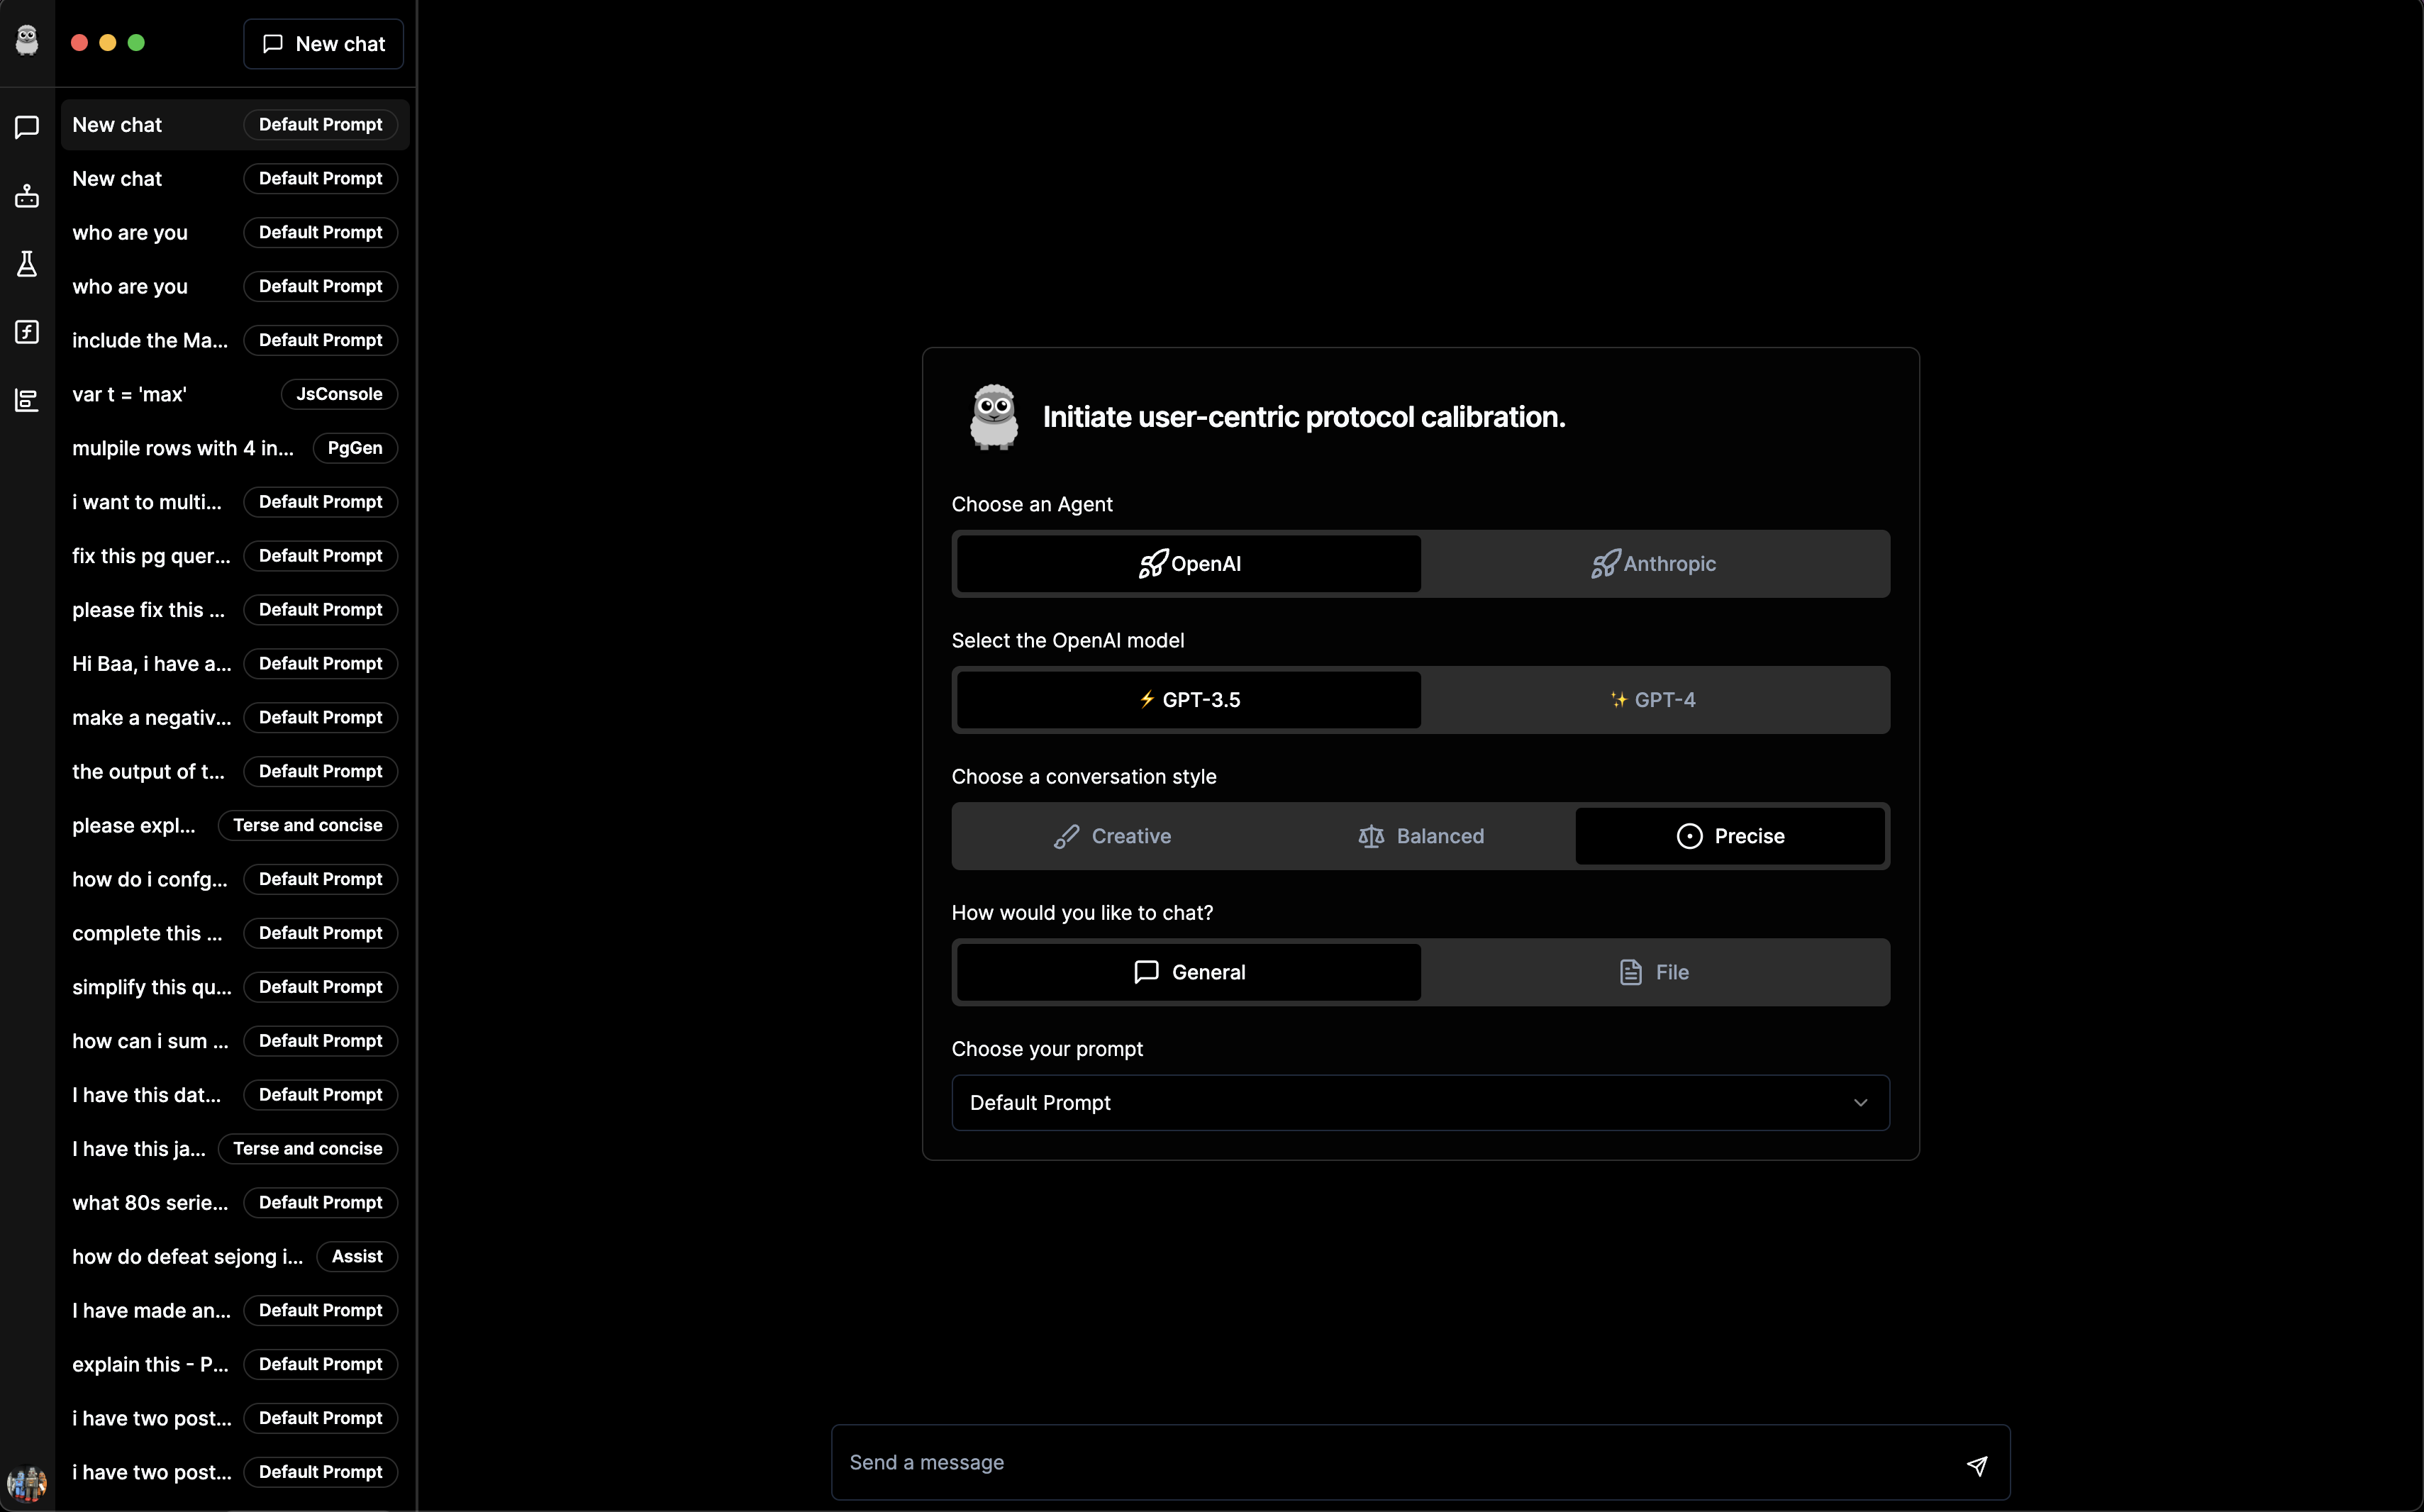2424x1512 pixels.
Task: Open the 'include the Ma...' conversation
Action: click(235, 340)
